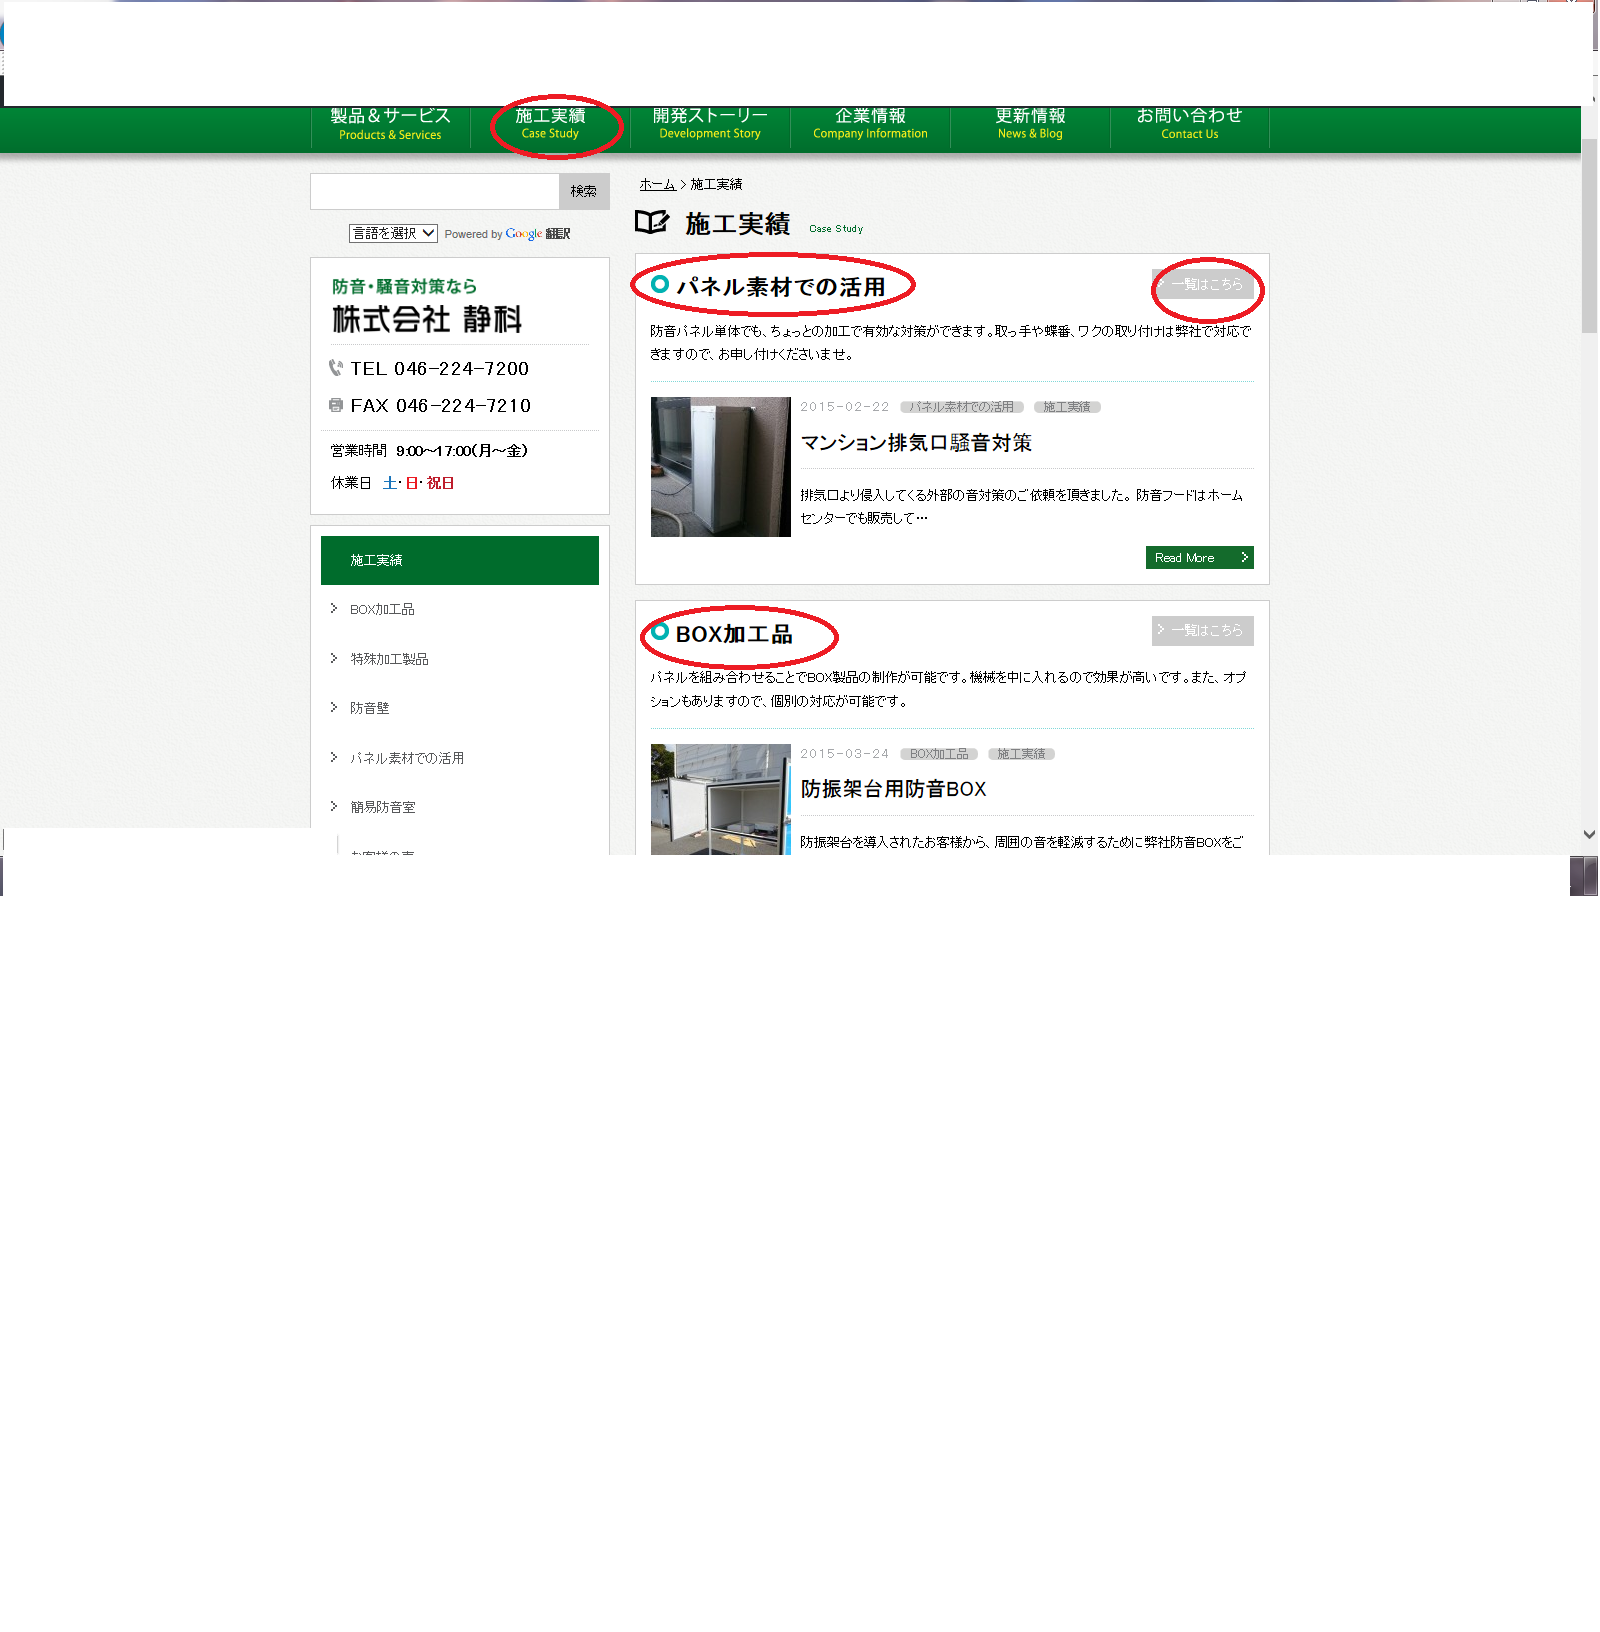Open the マンション排気口騒音対策 article thumbnail
The image size is (1600, 1632).
(721, 467)
